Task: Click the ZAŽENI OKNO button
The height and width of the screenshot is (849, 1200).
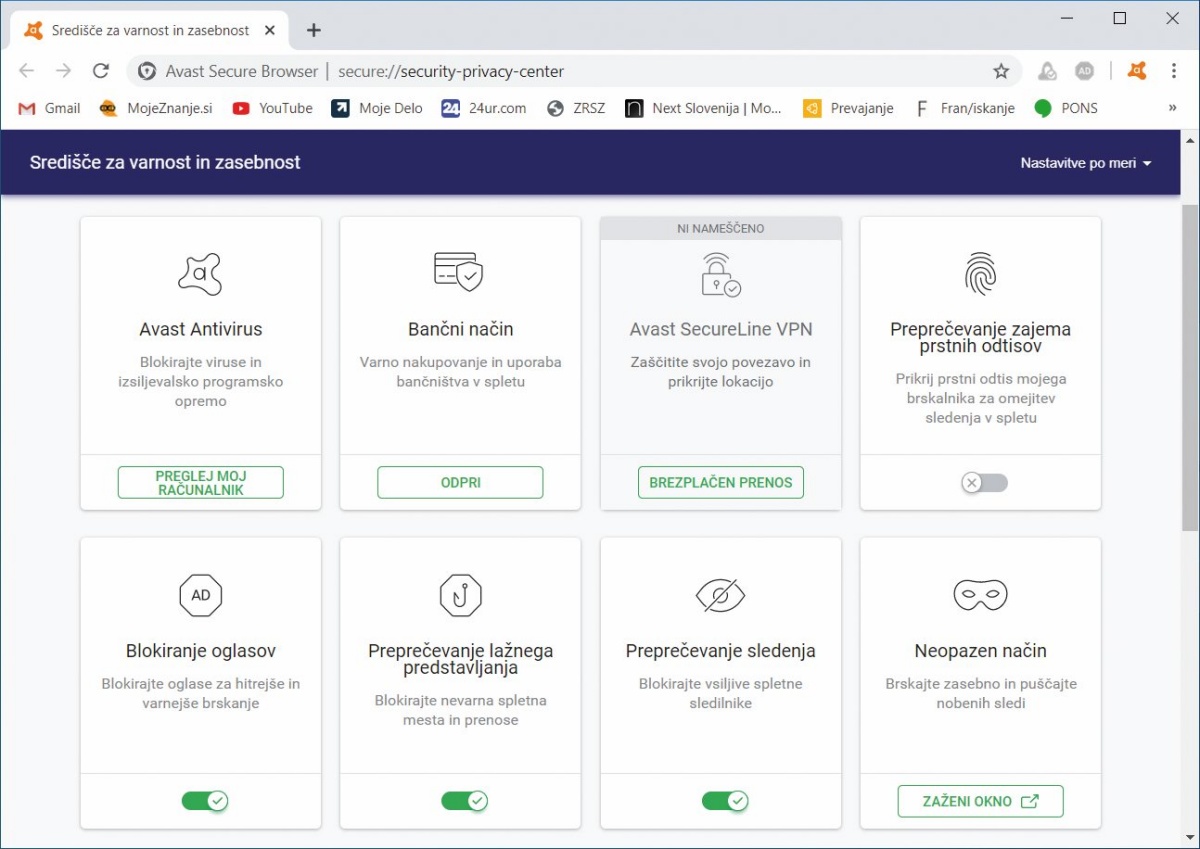Action: point(980,801)
